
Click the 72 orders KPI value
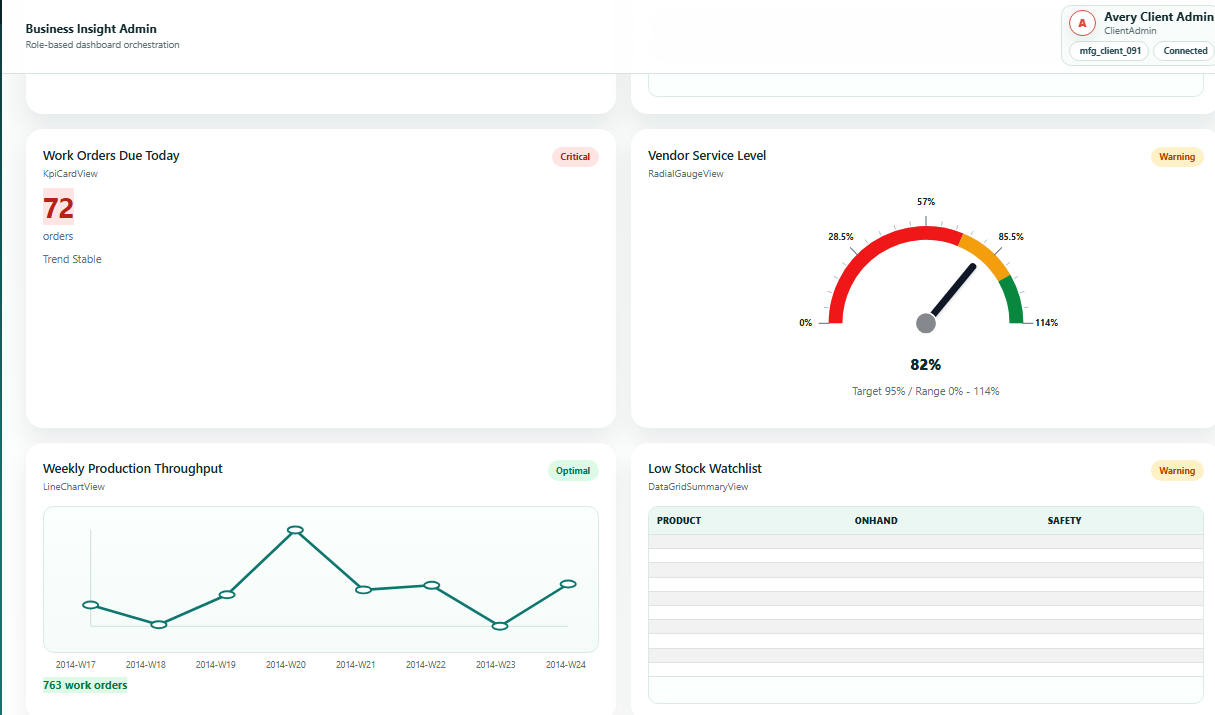(58, 208)
